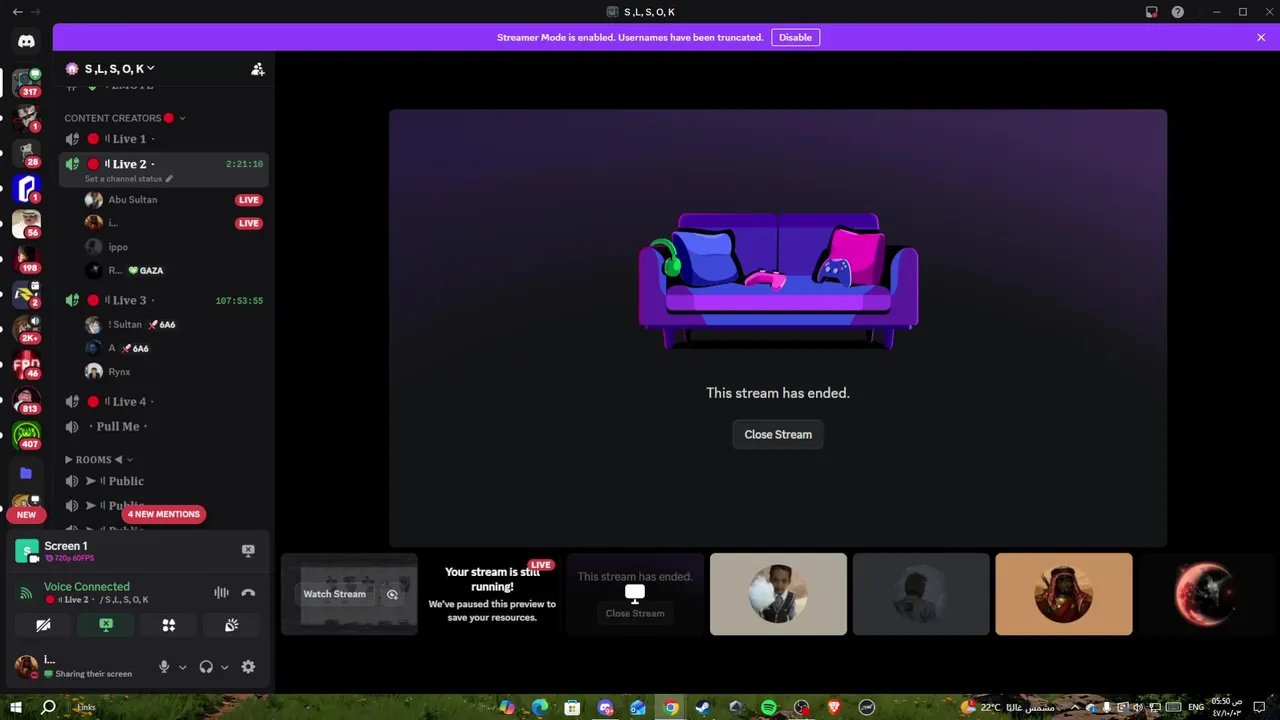The image size is (1280, 720).
Task: Click the invite members icon in server header
Action: [x=257, y=69]
